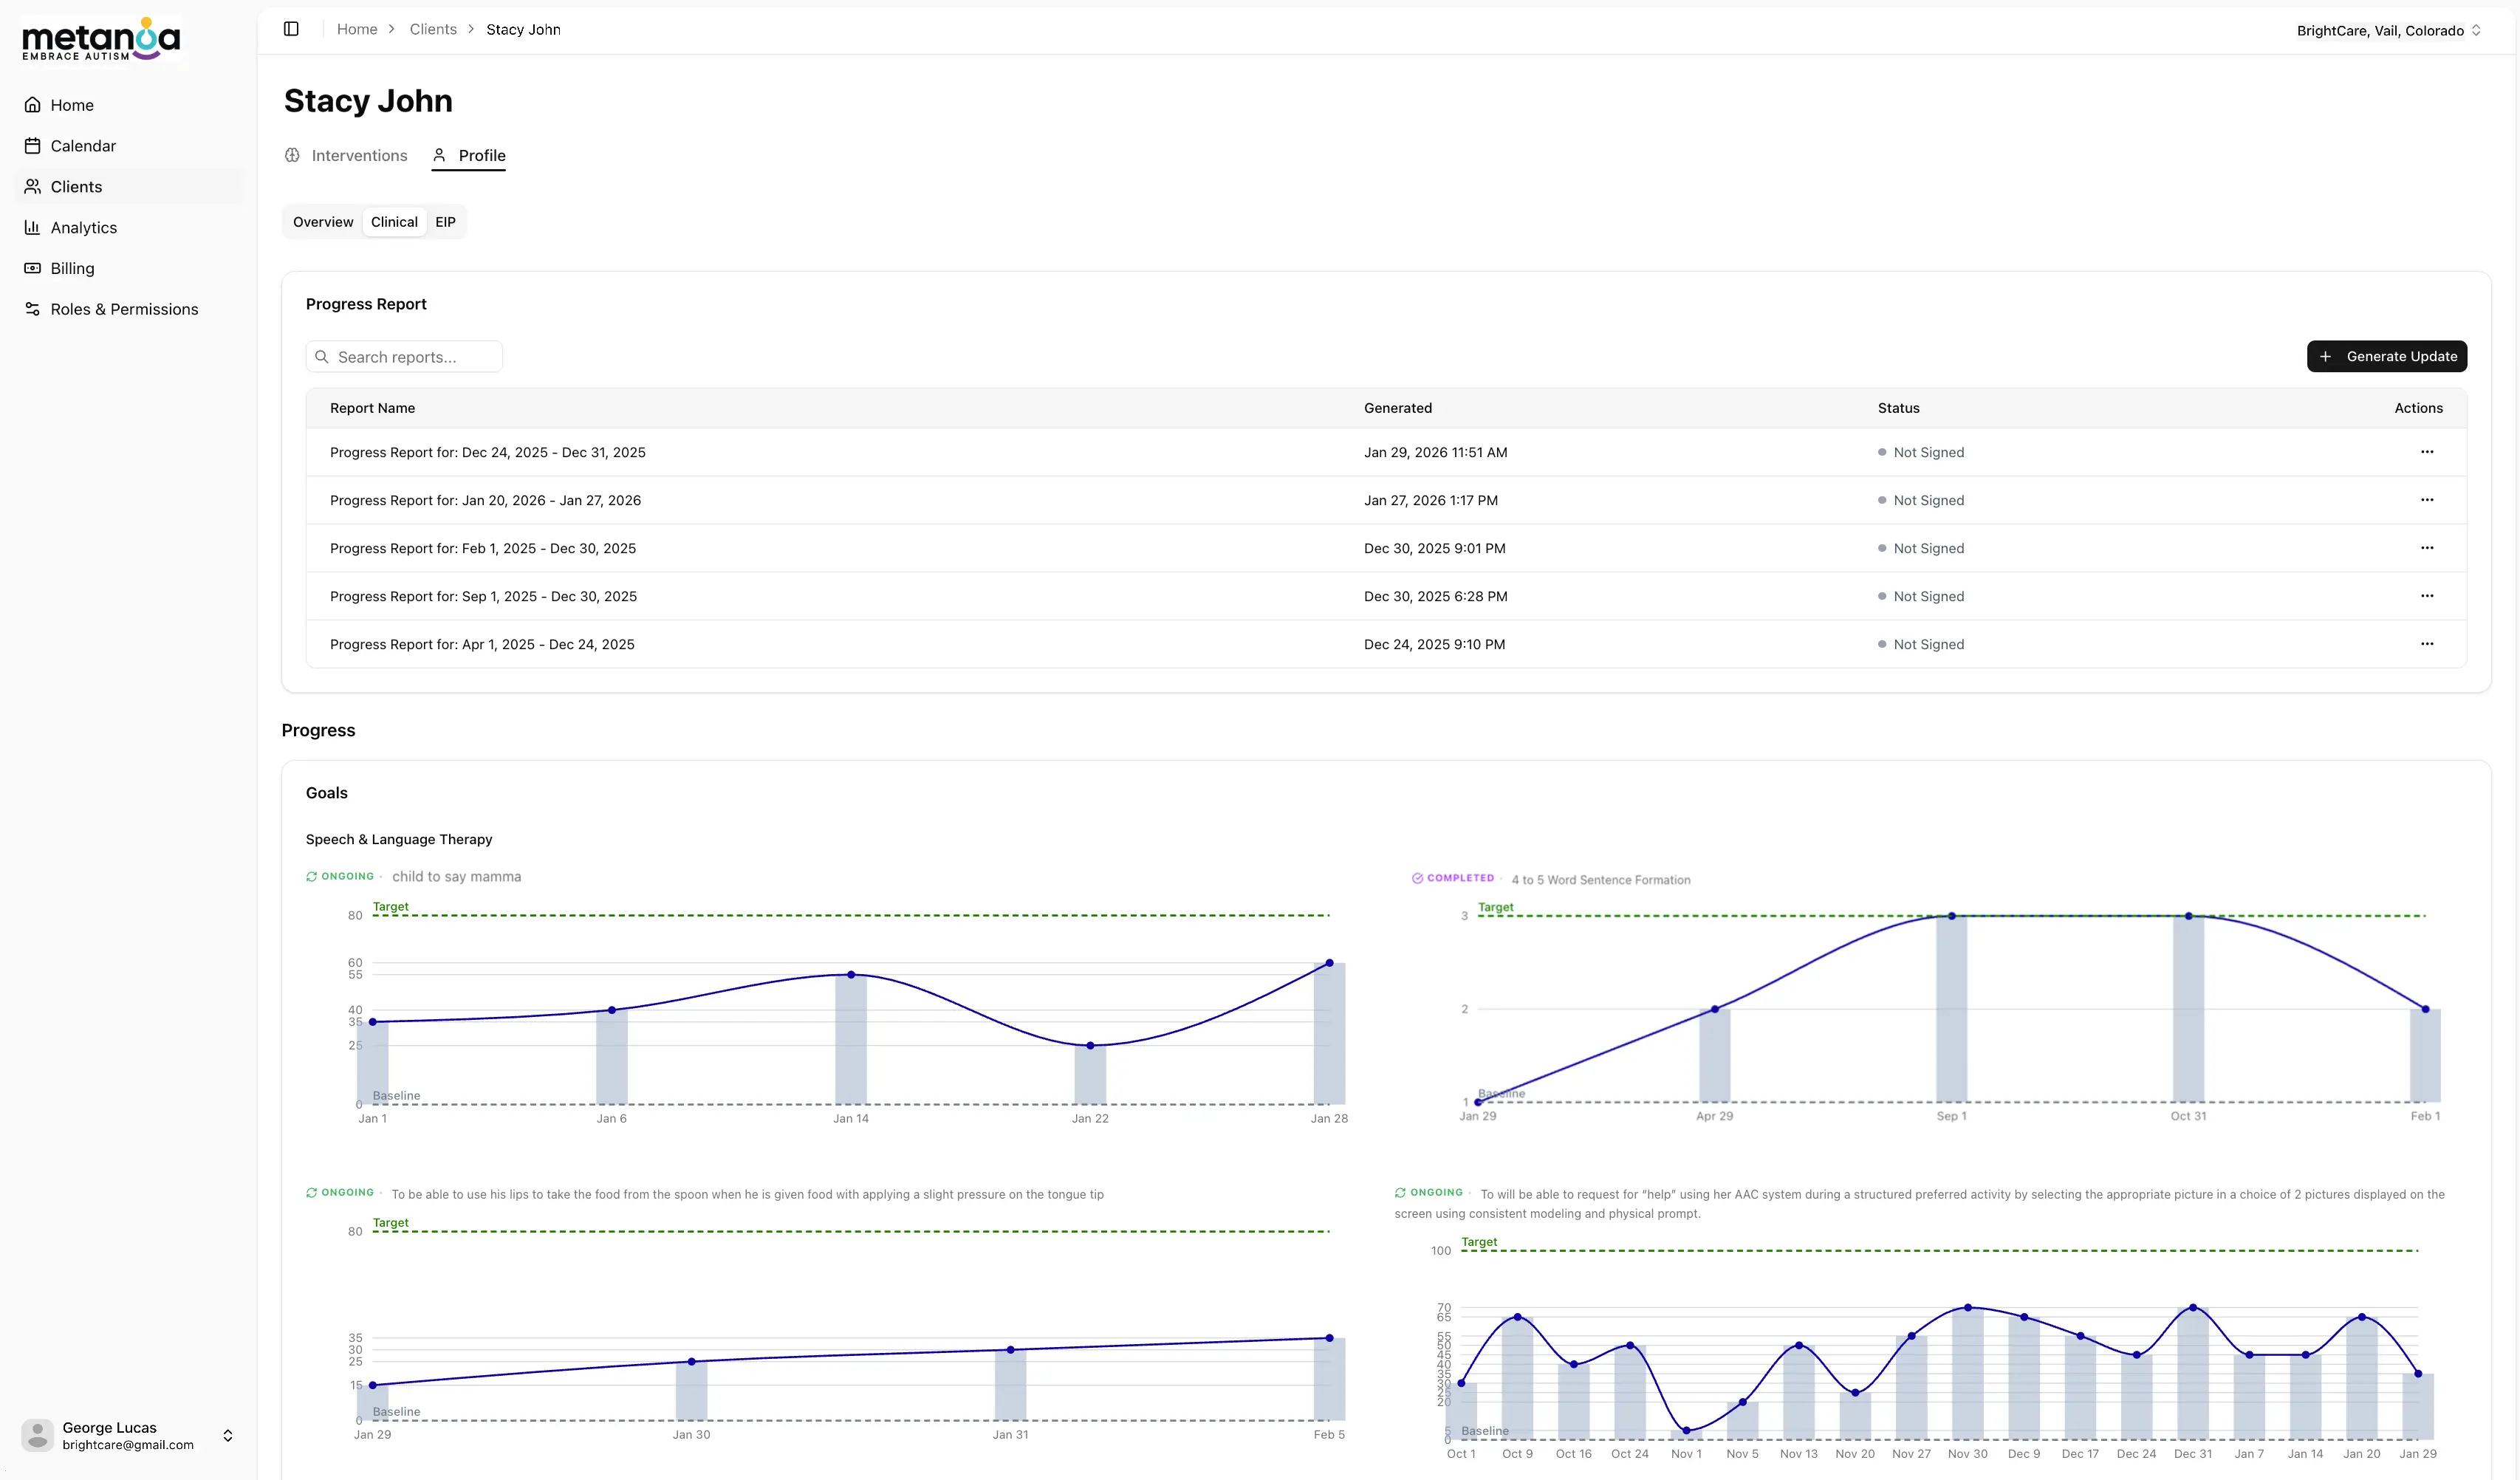Image resolution: width=2520 pixels, height=1480 pixels.
Task: Click the Metanoa Embrace Autism logo
Action: click(101, 39)
